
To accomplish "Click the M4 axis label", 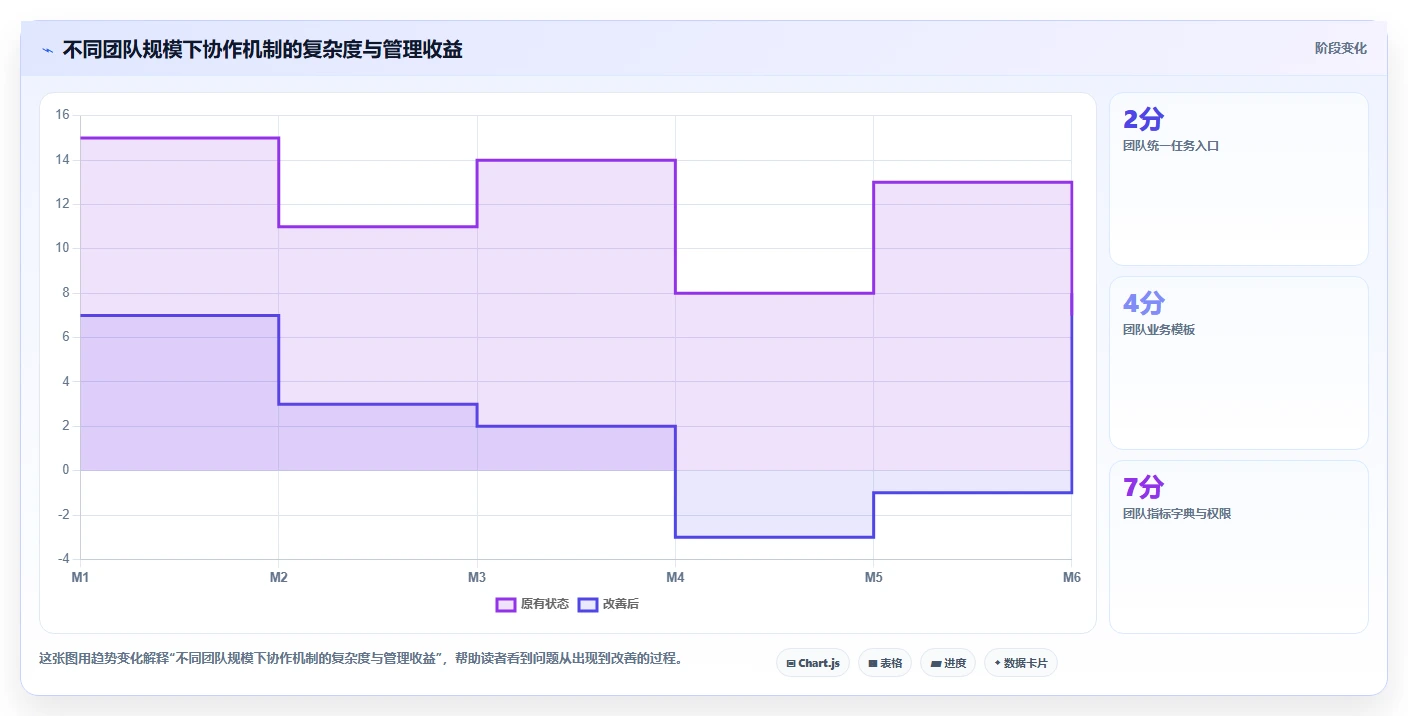I will [x=675, y=577].
